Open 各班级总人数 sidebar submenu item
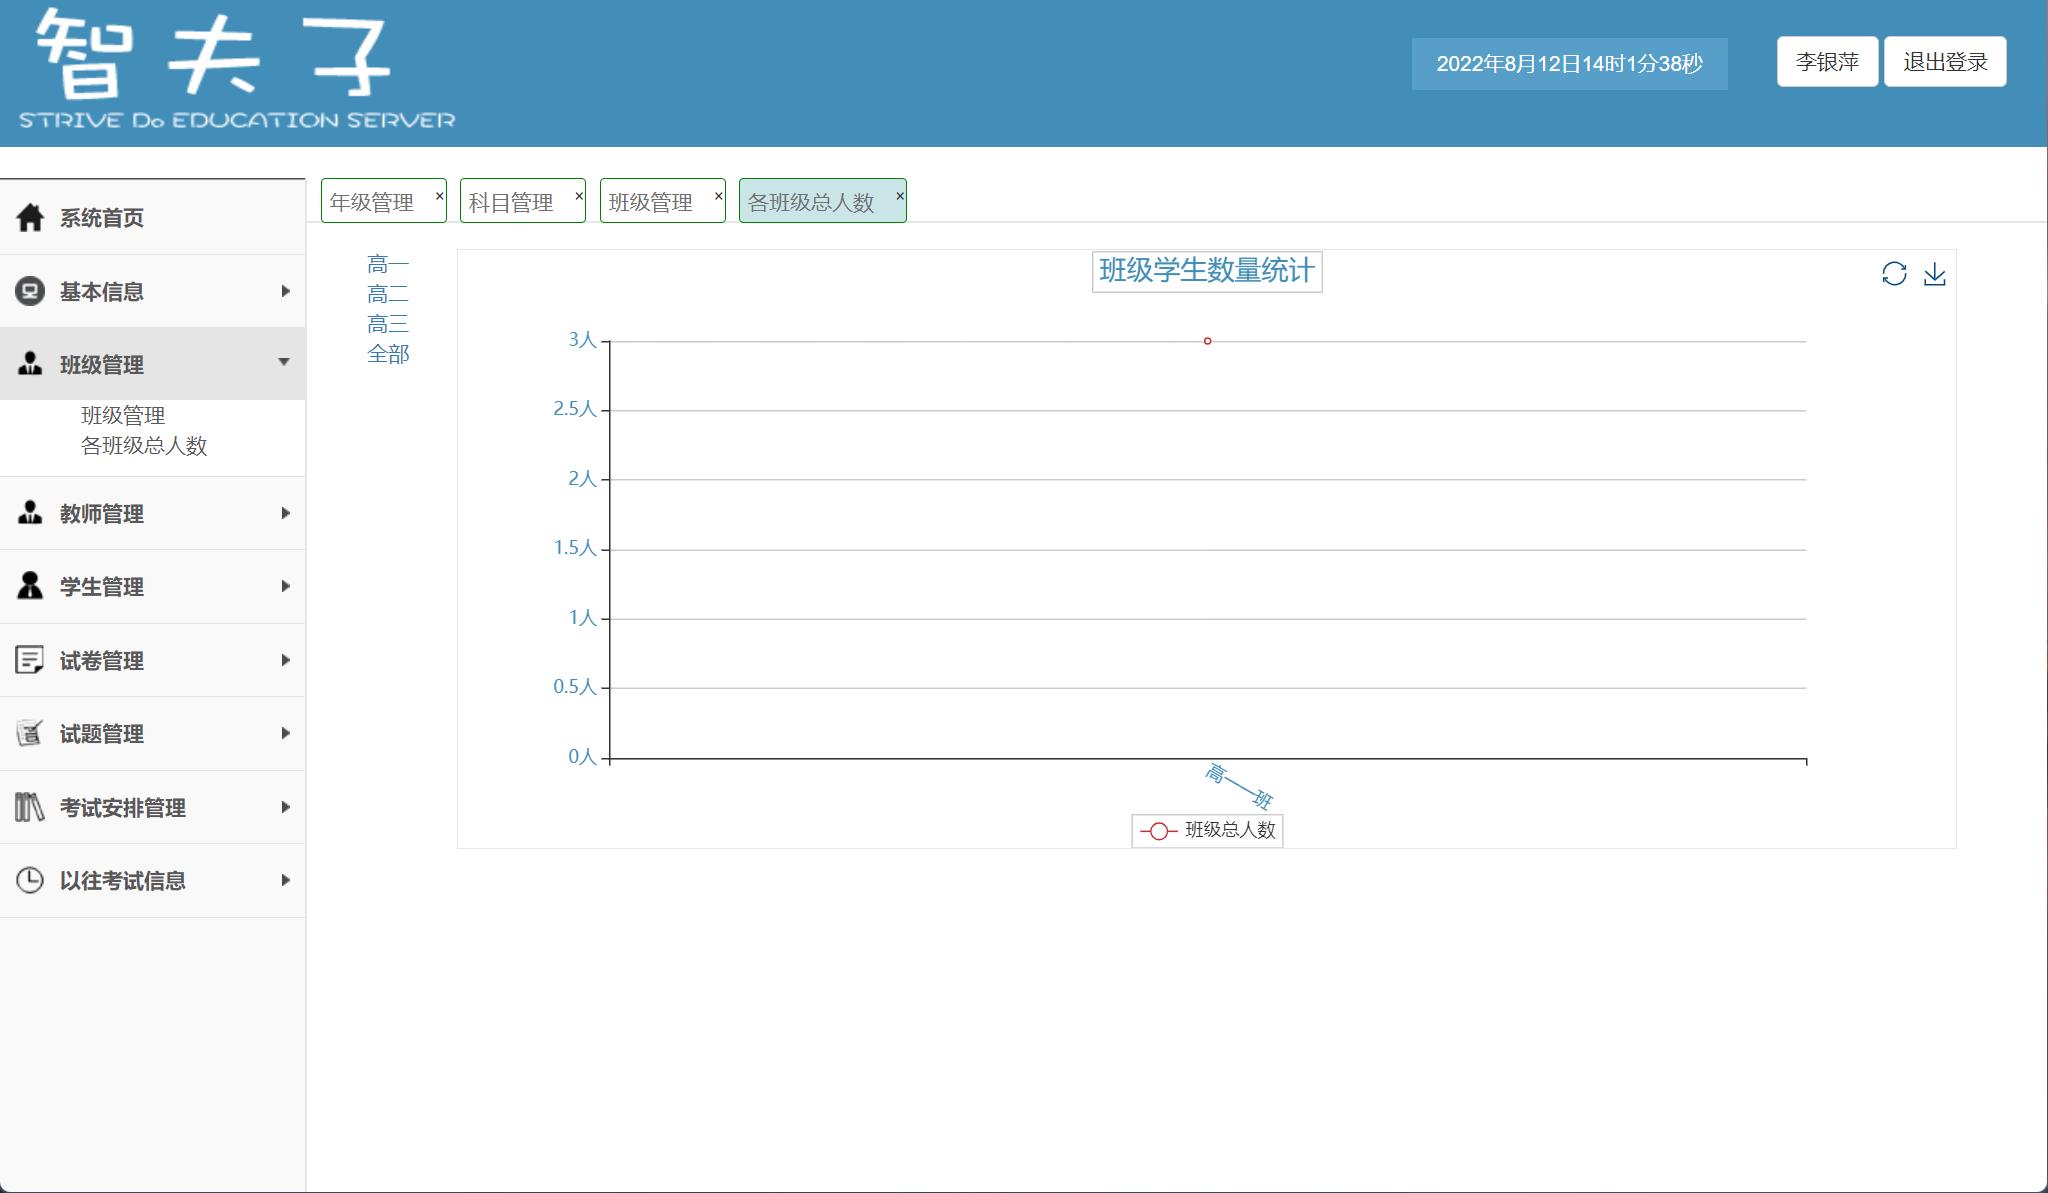This screenshot has height=1193, width=2048. 144,445
